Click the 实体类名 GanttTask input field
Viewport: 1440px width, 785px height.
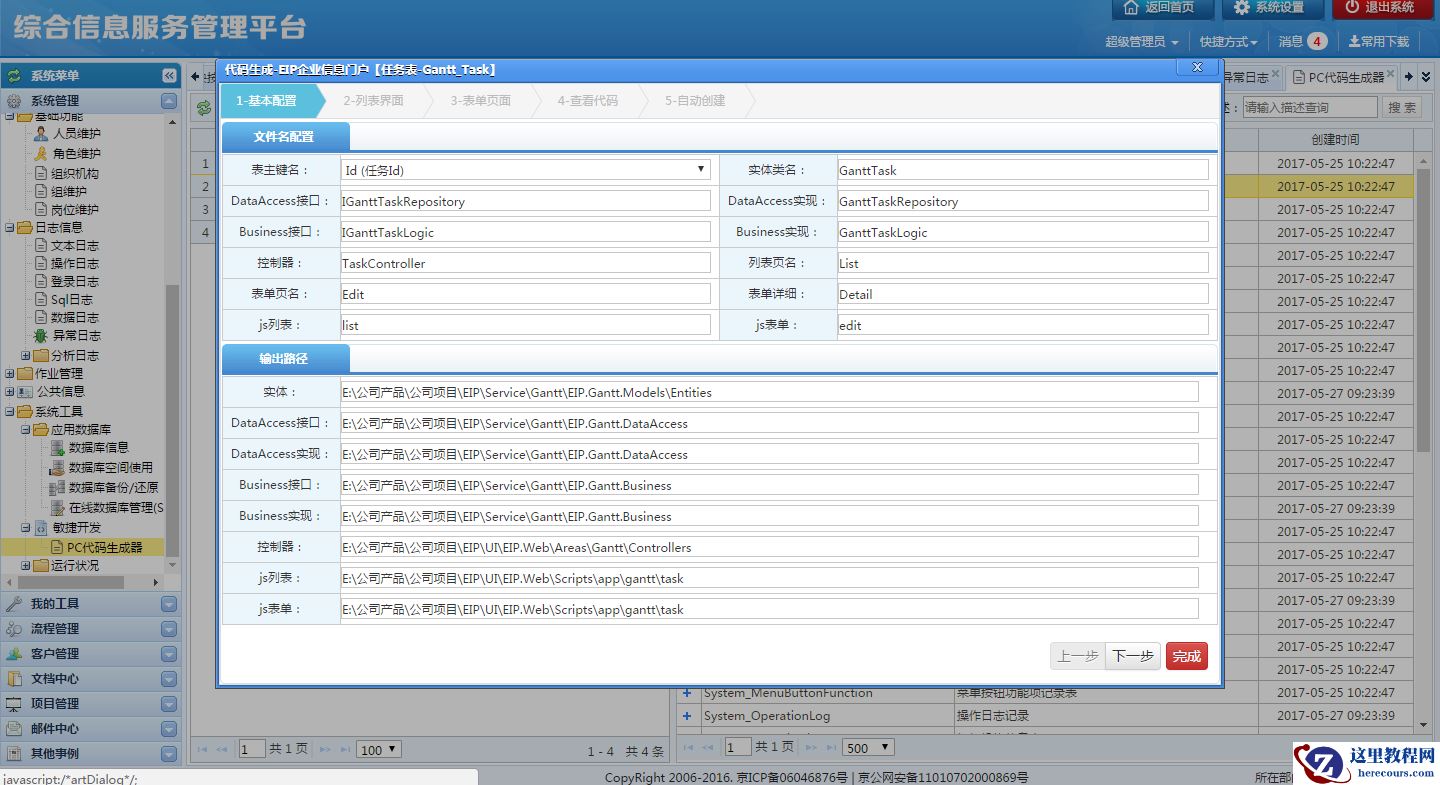point(1022,170)
